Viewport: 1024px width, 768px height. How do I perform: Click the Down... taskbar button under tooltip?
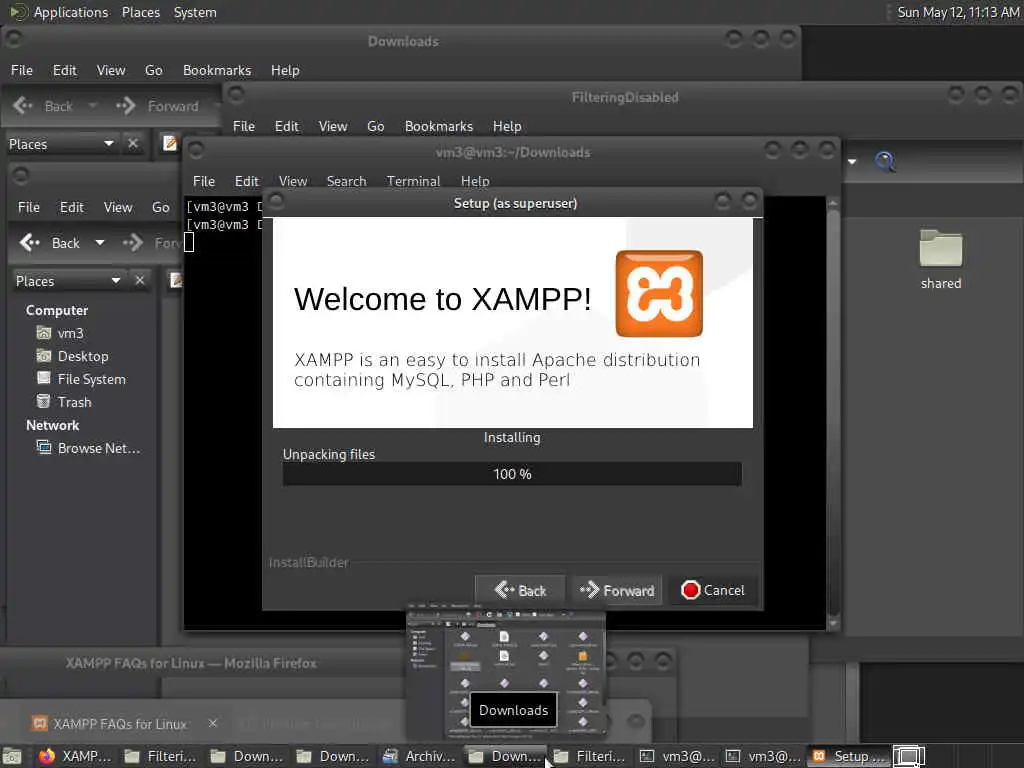(x=506, y=756)
